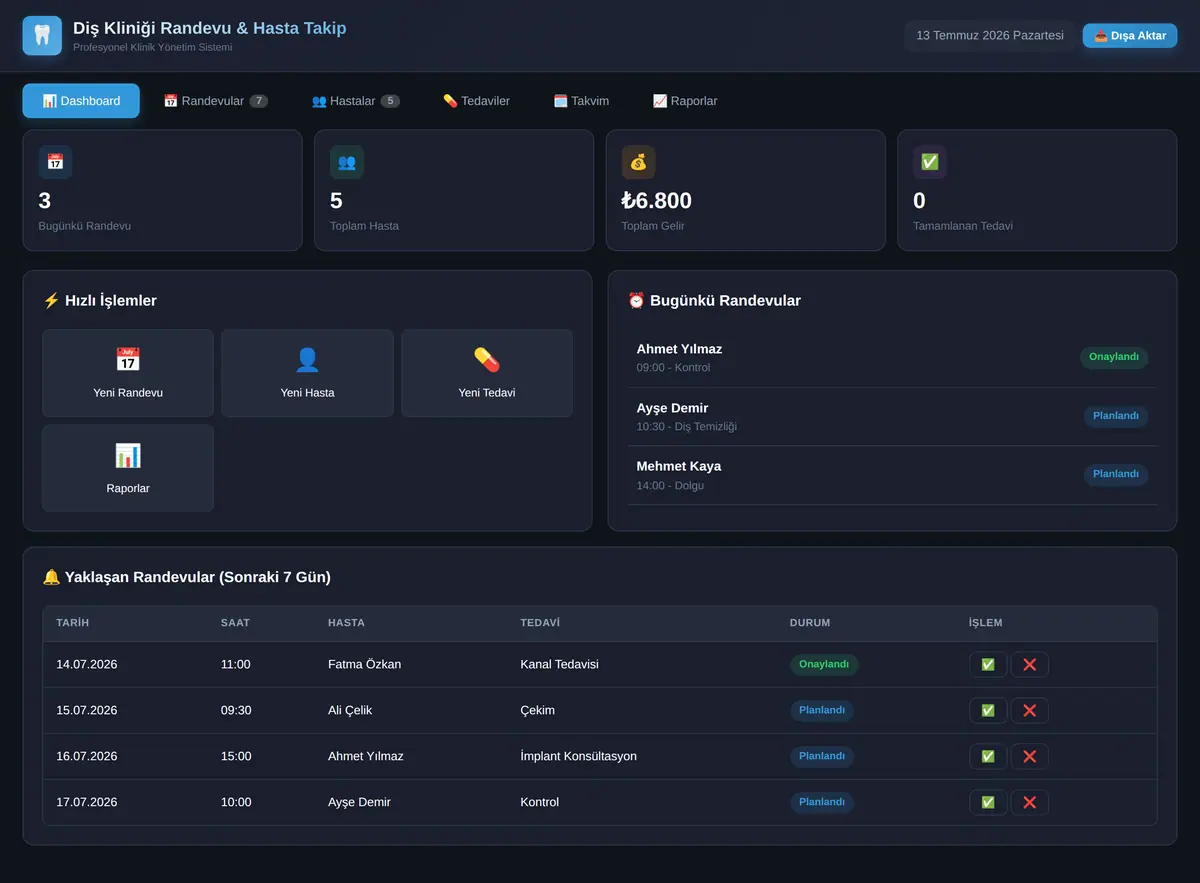Click the tooth logo icon in header

(42, 36)
